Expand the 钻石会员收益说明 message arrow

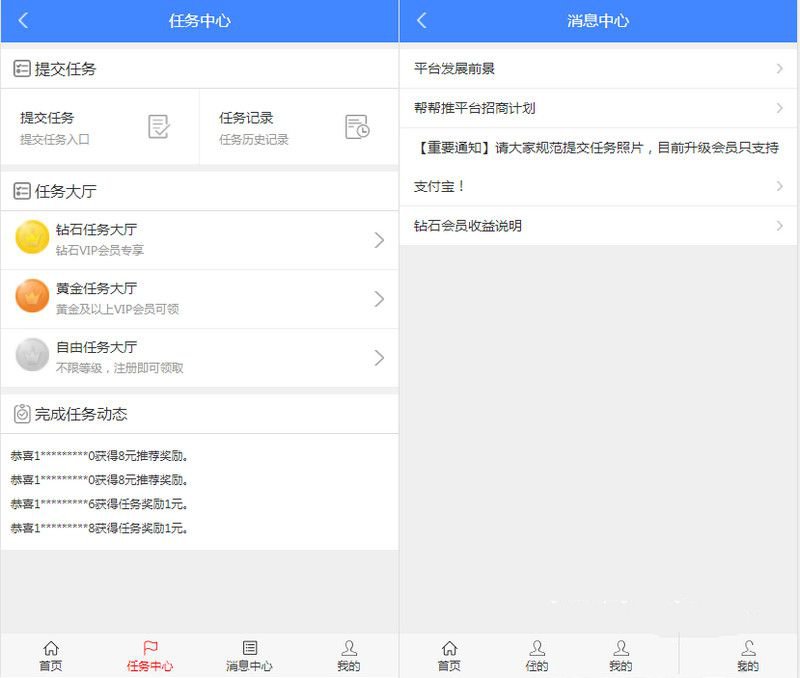click(x=779, y=225)
